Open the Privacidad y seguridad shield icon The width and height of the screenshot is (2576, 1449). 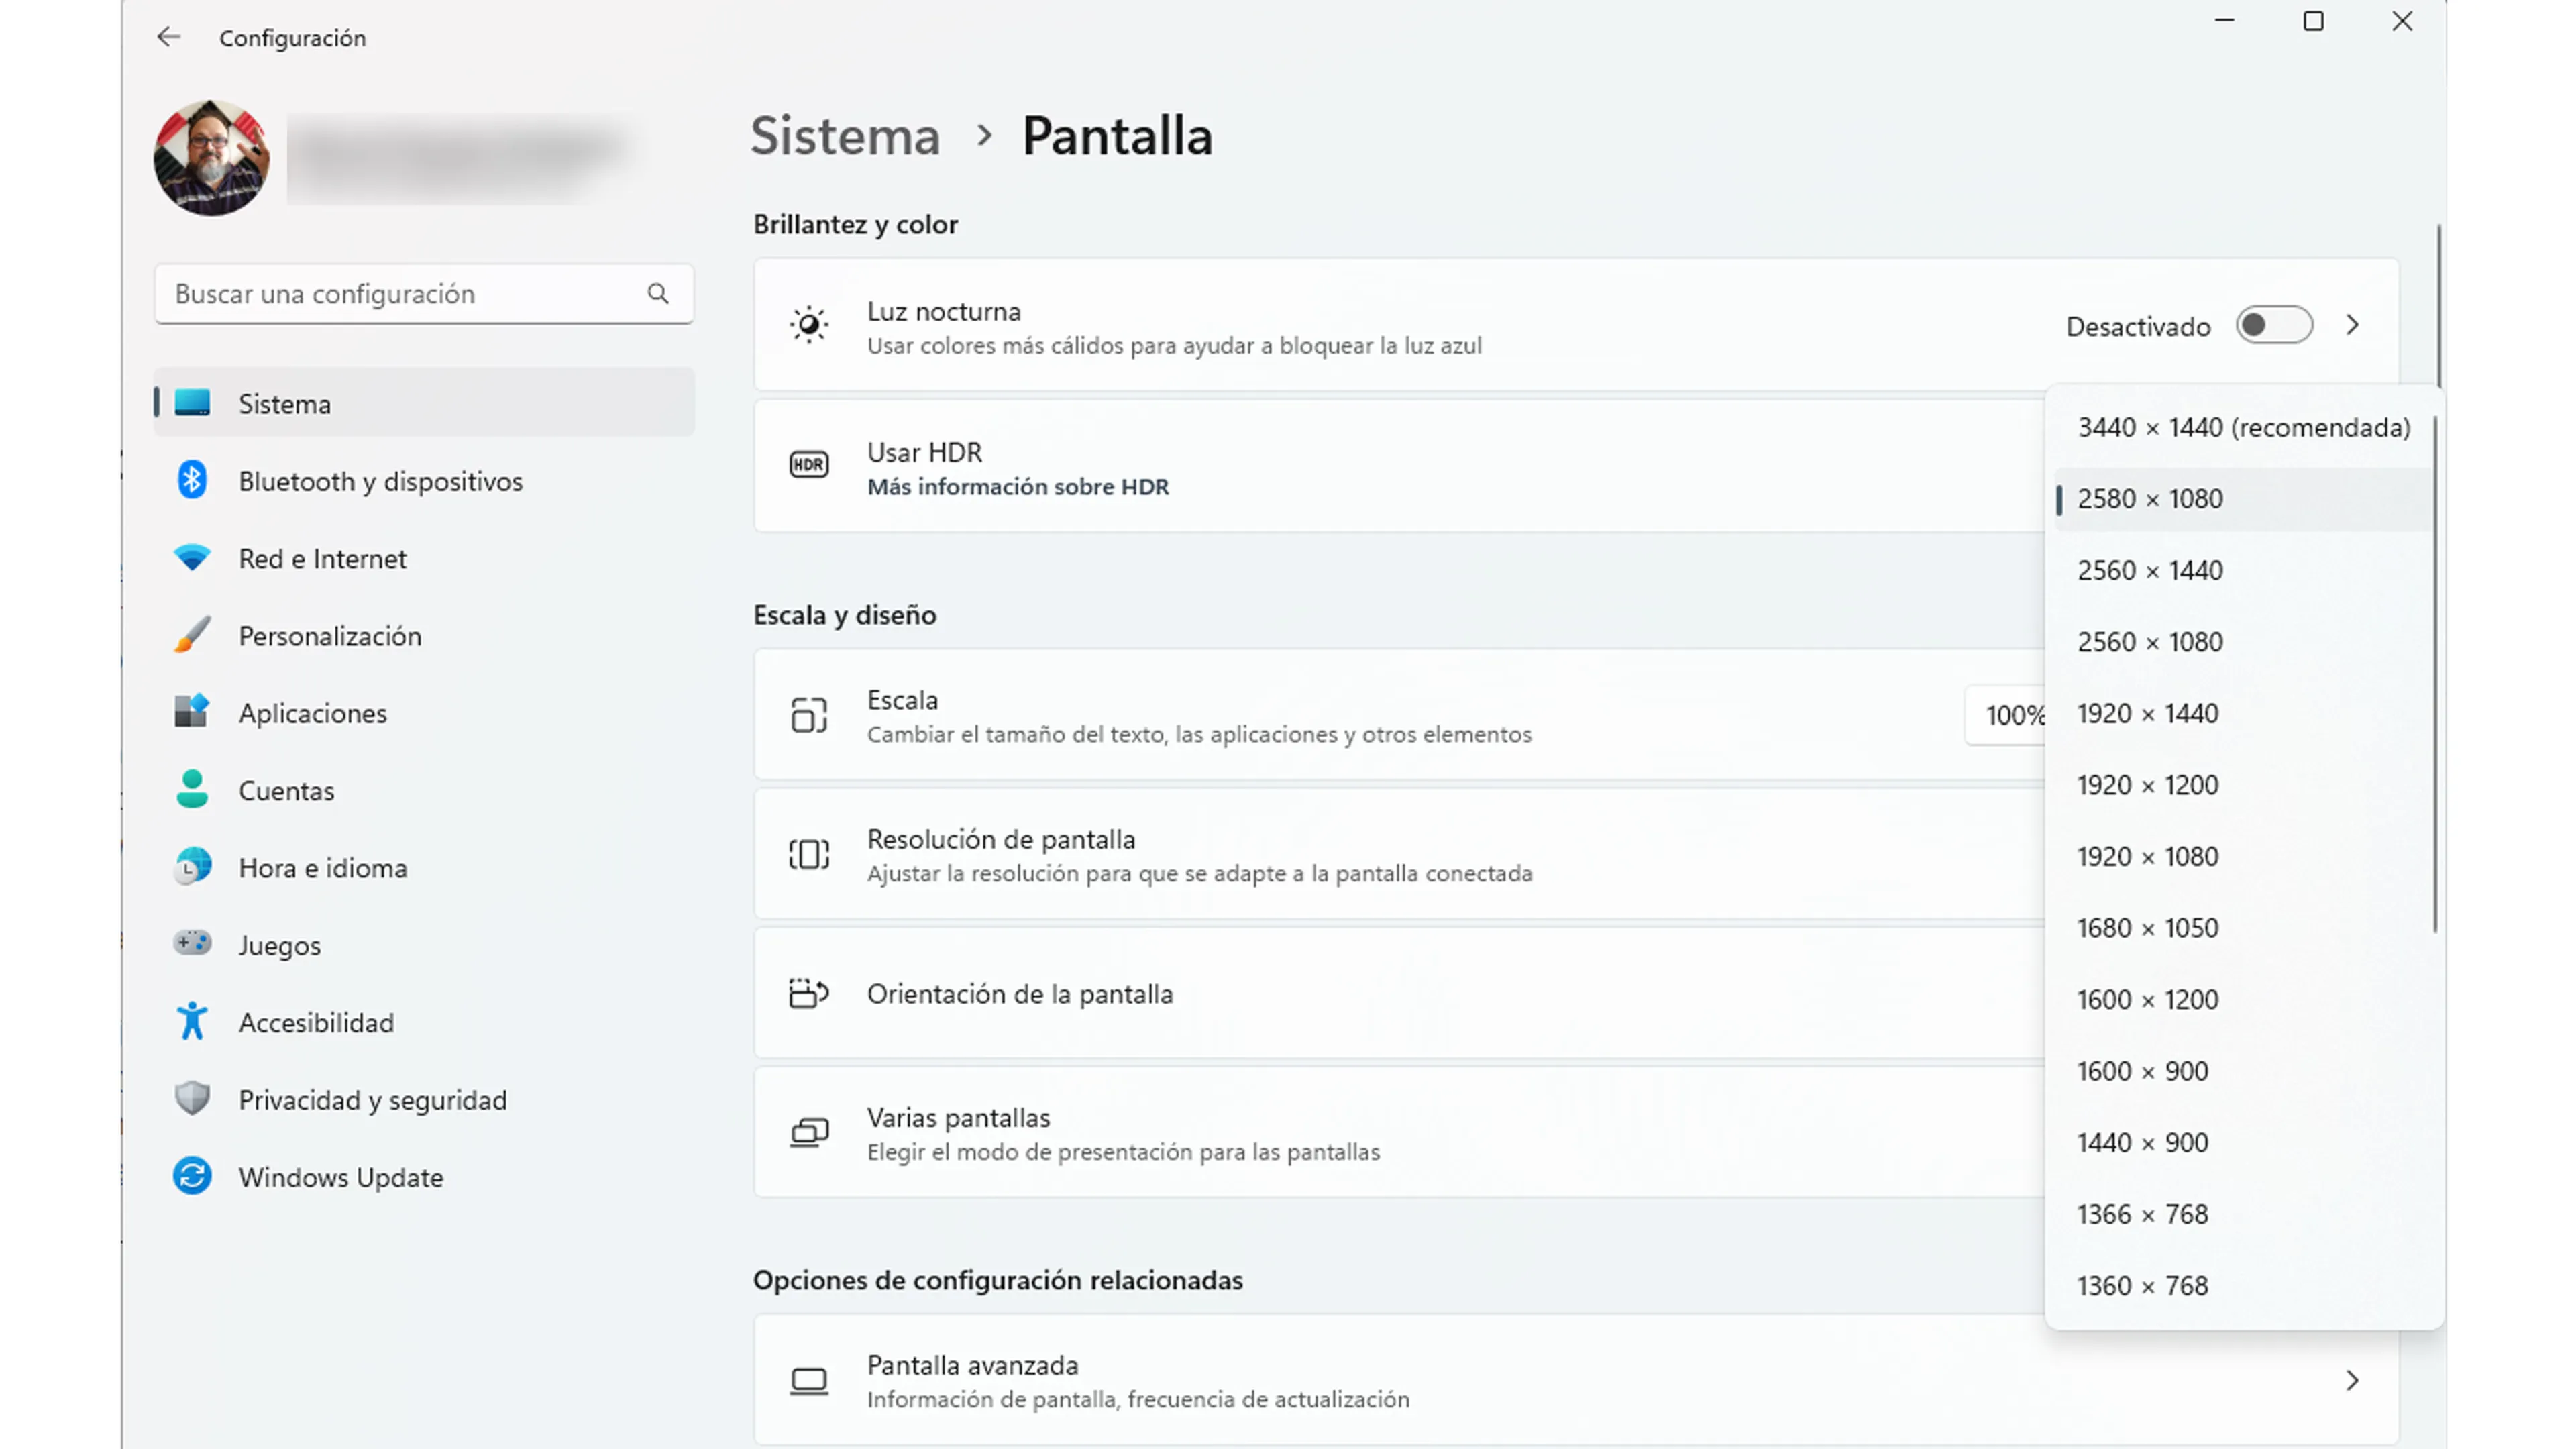[x=192, y=1099]
